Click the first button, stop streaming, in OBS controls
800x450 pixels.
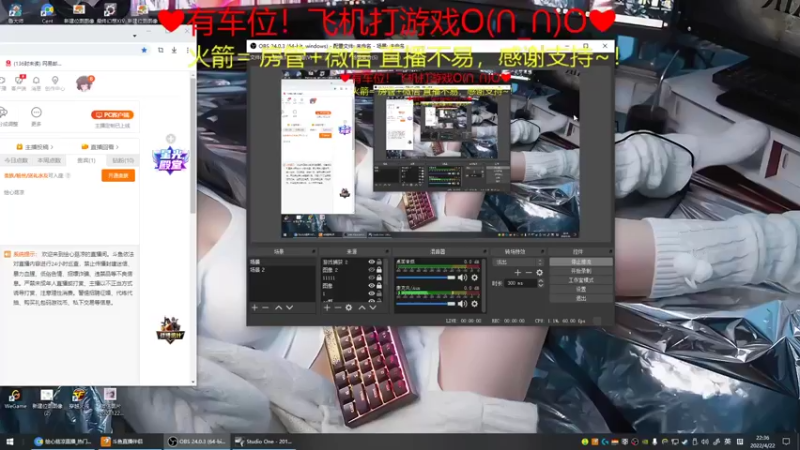[581, 262]
